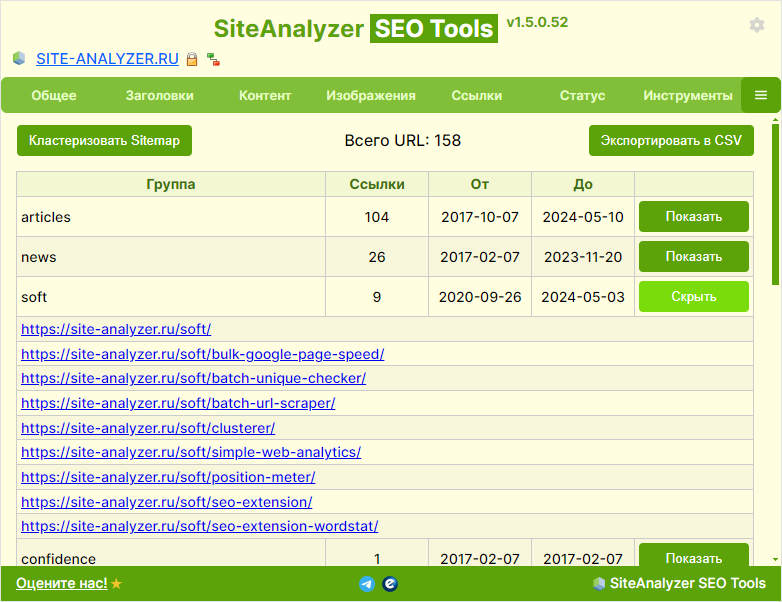
Task: Open the https://site-analyzer.ru/soft/ link
Action: click(116, 329)
